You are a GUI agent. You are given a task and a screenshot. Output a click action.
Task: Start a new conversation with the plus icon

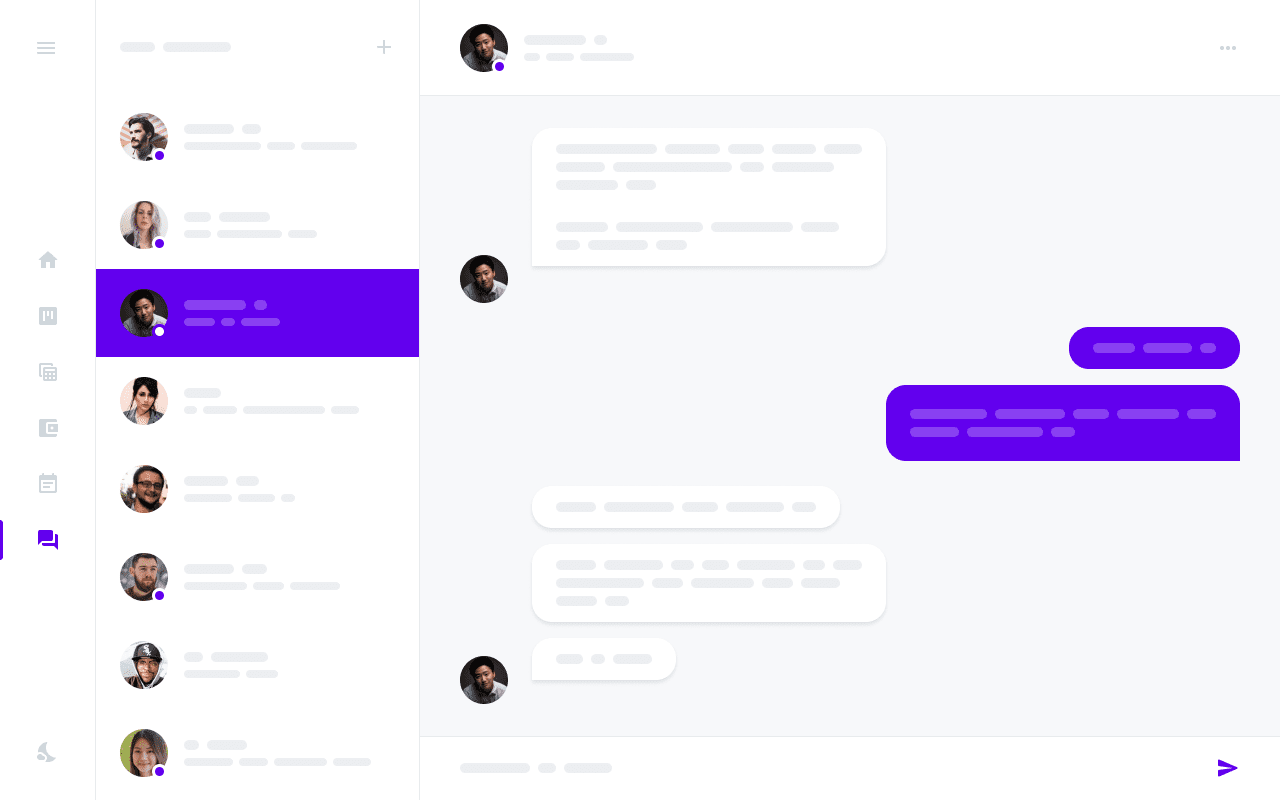tap(384, 47)
